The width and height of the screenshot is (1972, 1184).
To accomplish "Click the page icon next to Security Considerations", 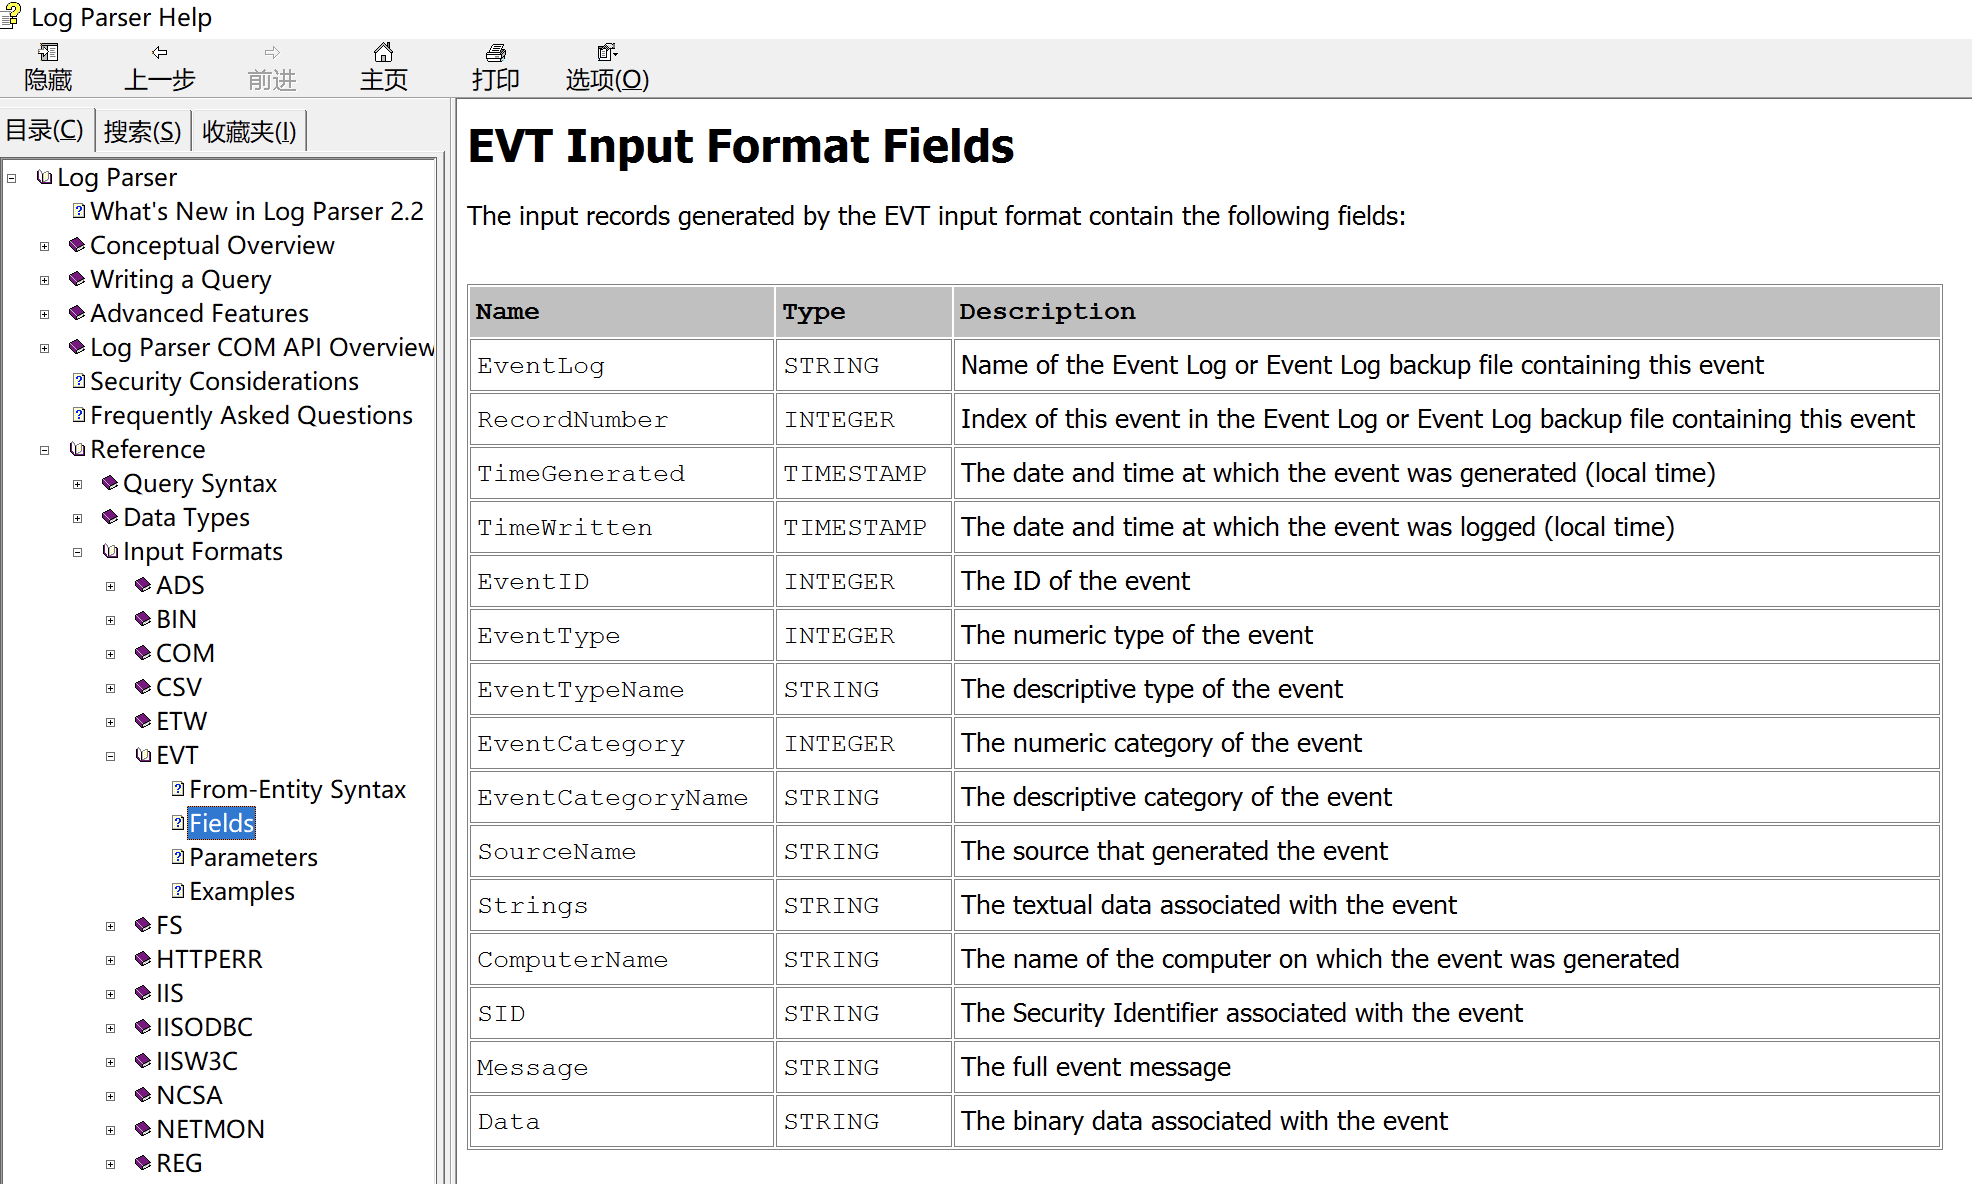I will coord(79,381).
